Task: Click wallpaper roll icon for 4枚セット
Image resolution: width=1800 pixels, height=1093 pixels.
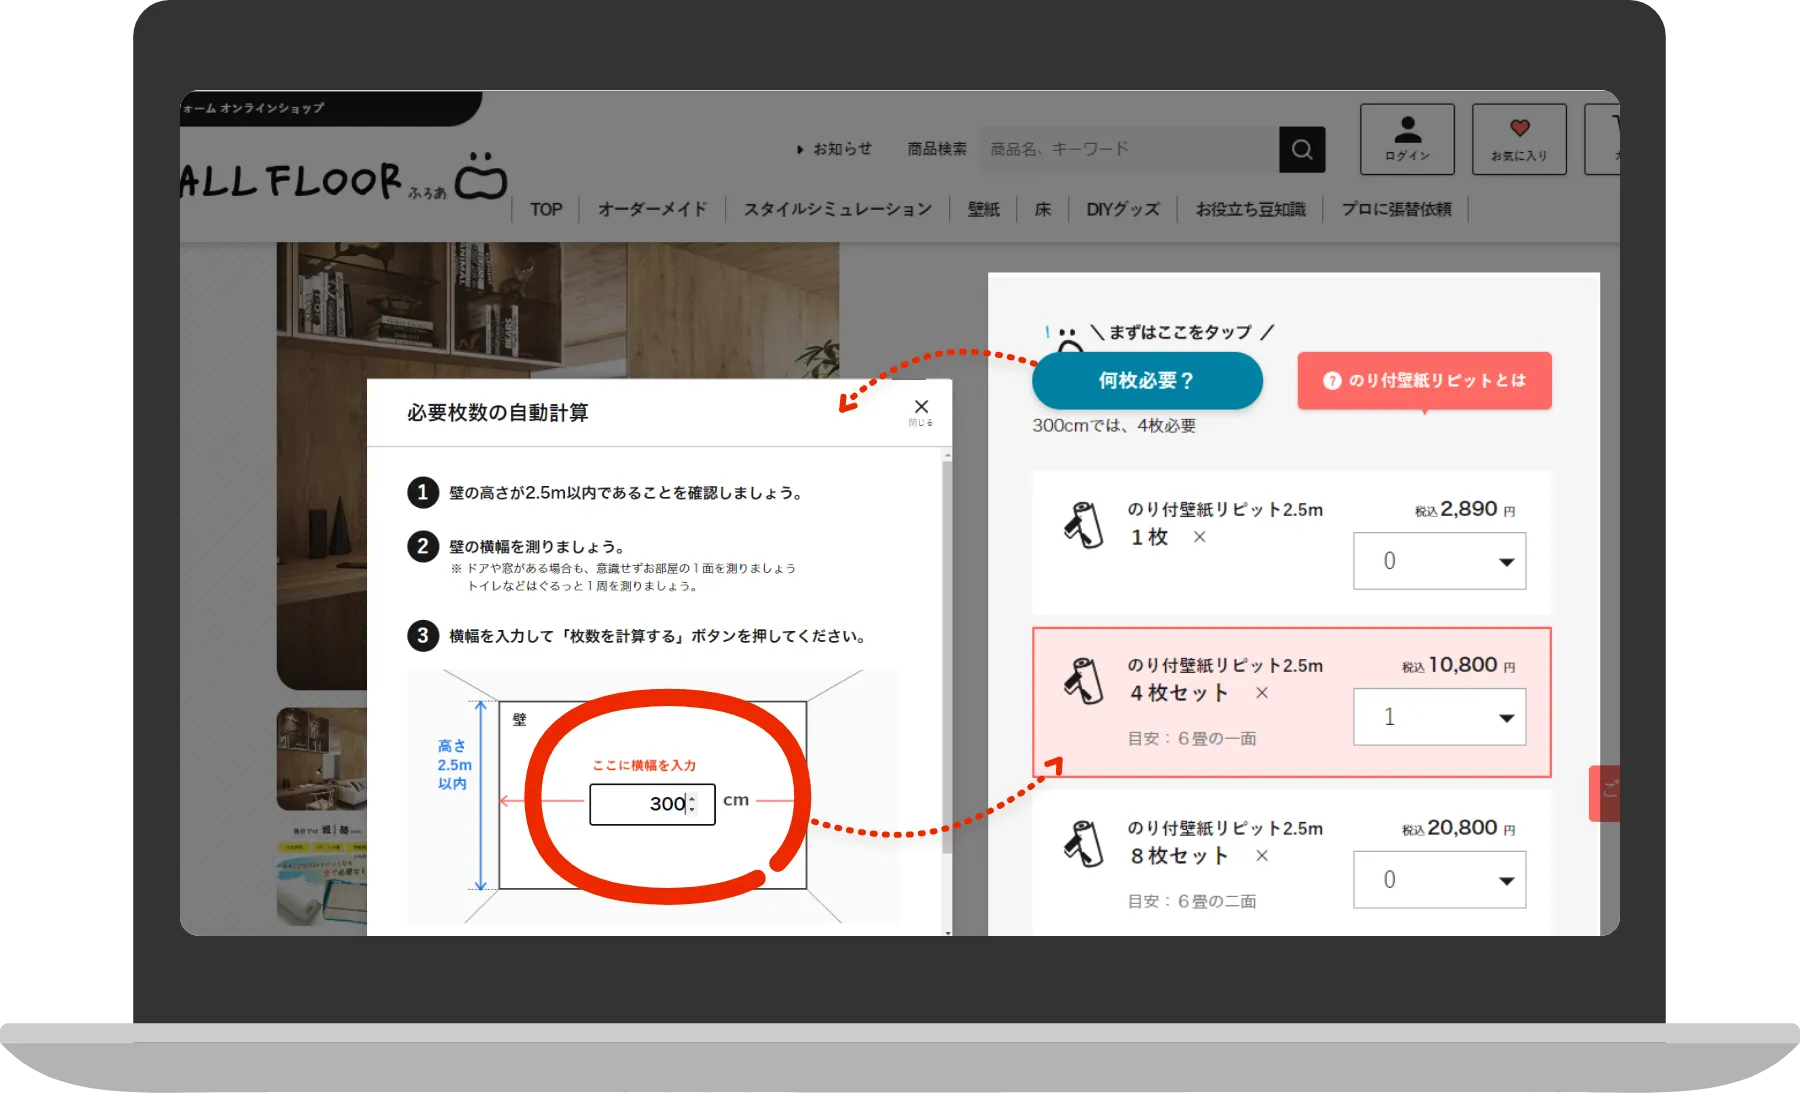Action: click(x=1083, y=681)
